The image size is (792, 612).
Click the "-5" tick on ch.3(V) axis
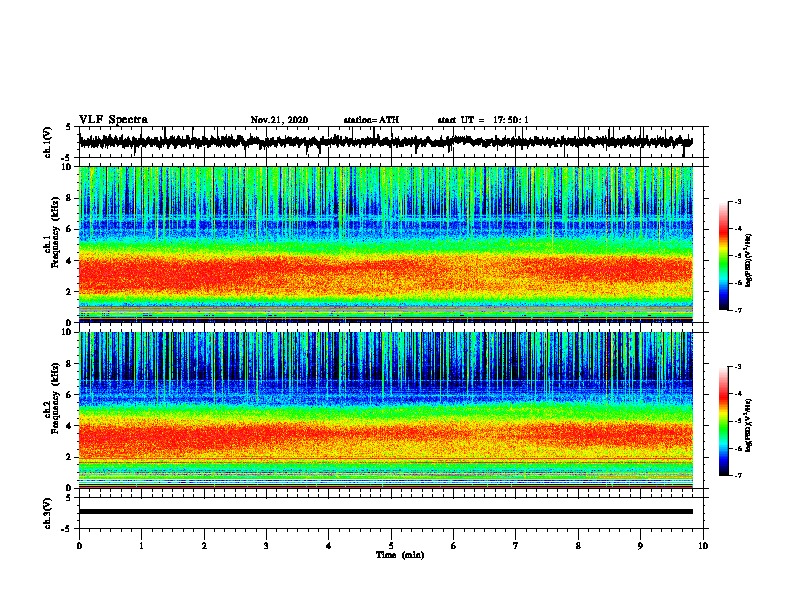67,529
